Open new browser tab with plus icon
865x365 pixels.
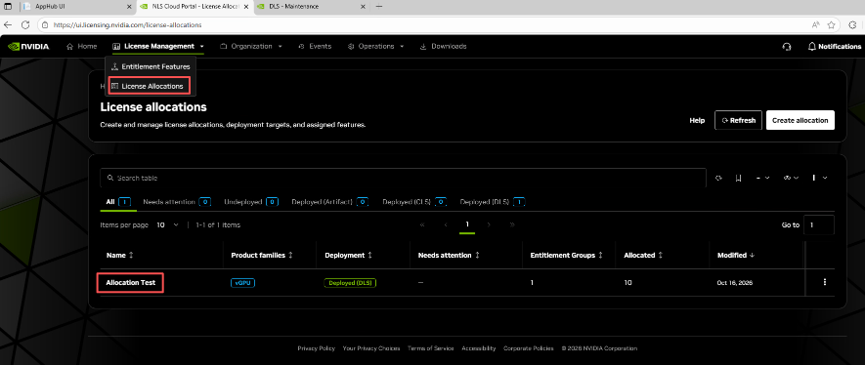coord(378,7)
